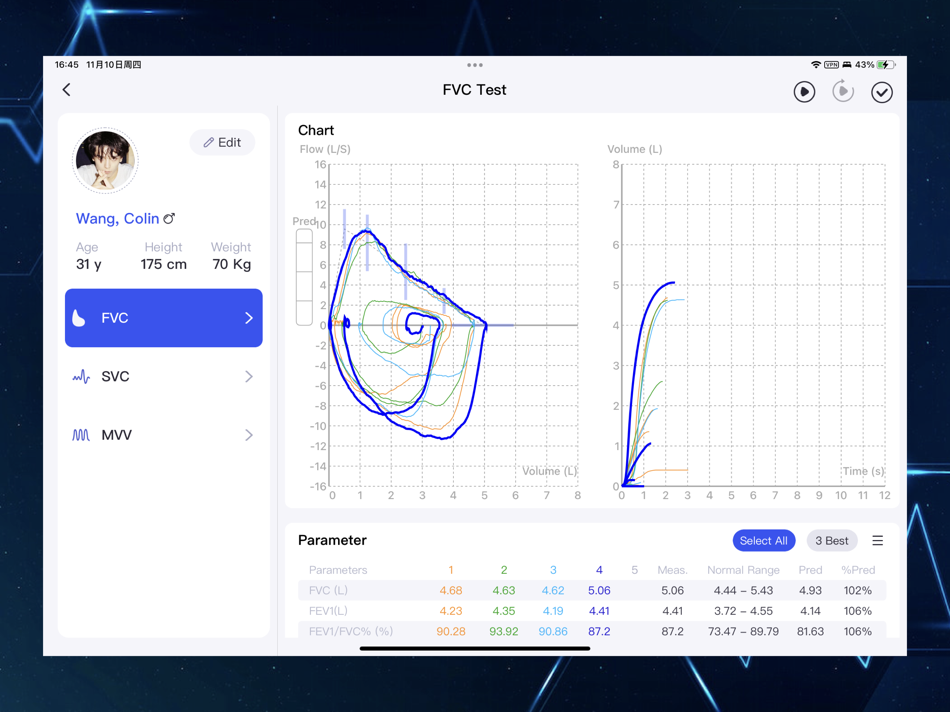Click the Select All button
The width and height of the screenshot is (950, 712).
click(763, 541)
